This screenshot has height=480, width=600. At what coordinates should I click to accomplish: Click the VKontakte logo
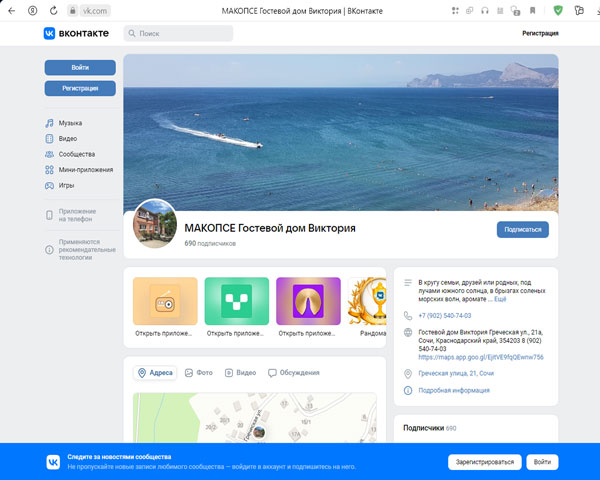[x=76, y=33]
